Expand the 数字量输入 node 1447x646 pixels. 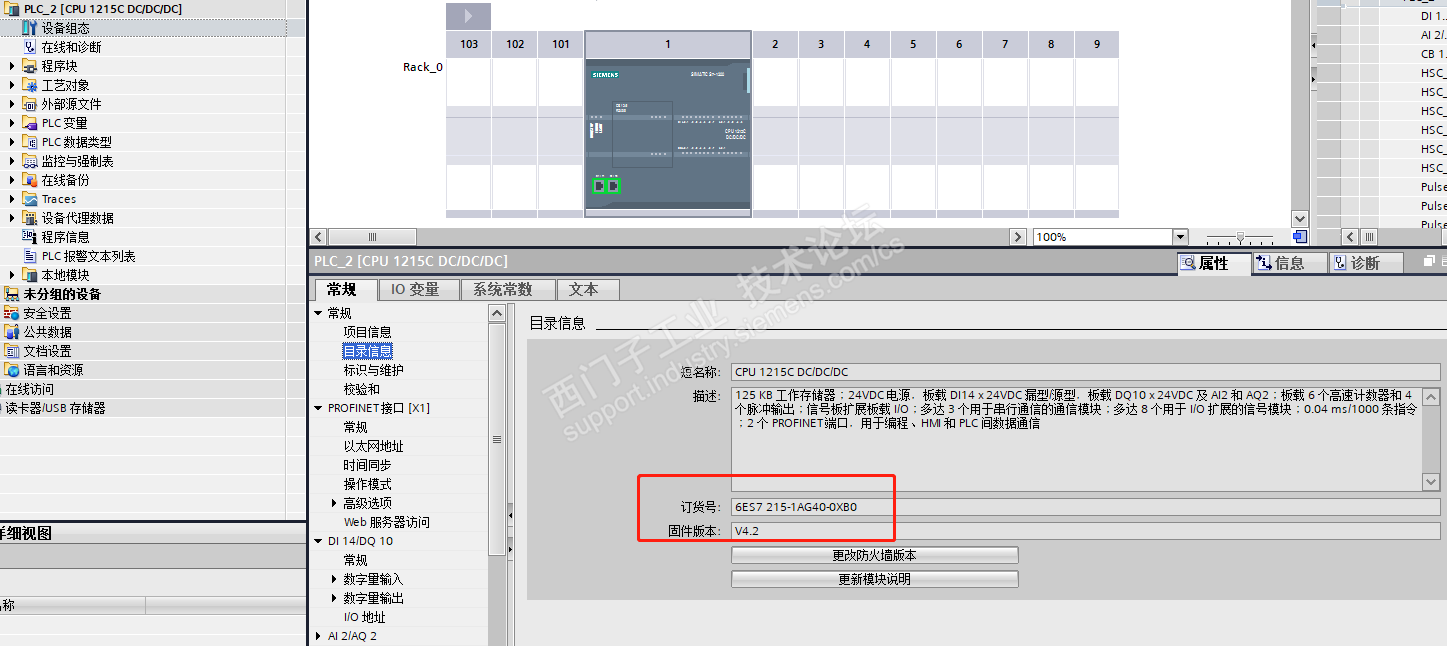[334, 579]
